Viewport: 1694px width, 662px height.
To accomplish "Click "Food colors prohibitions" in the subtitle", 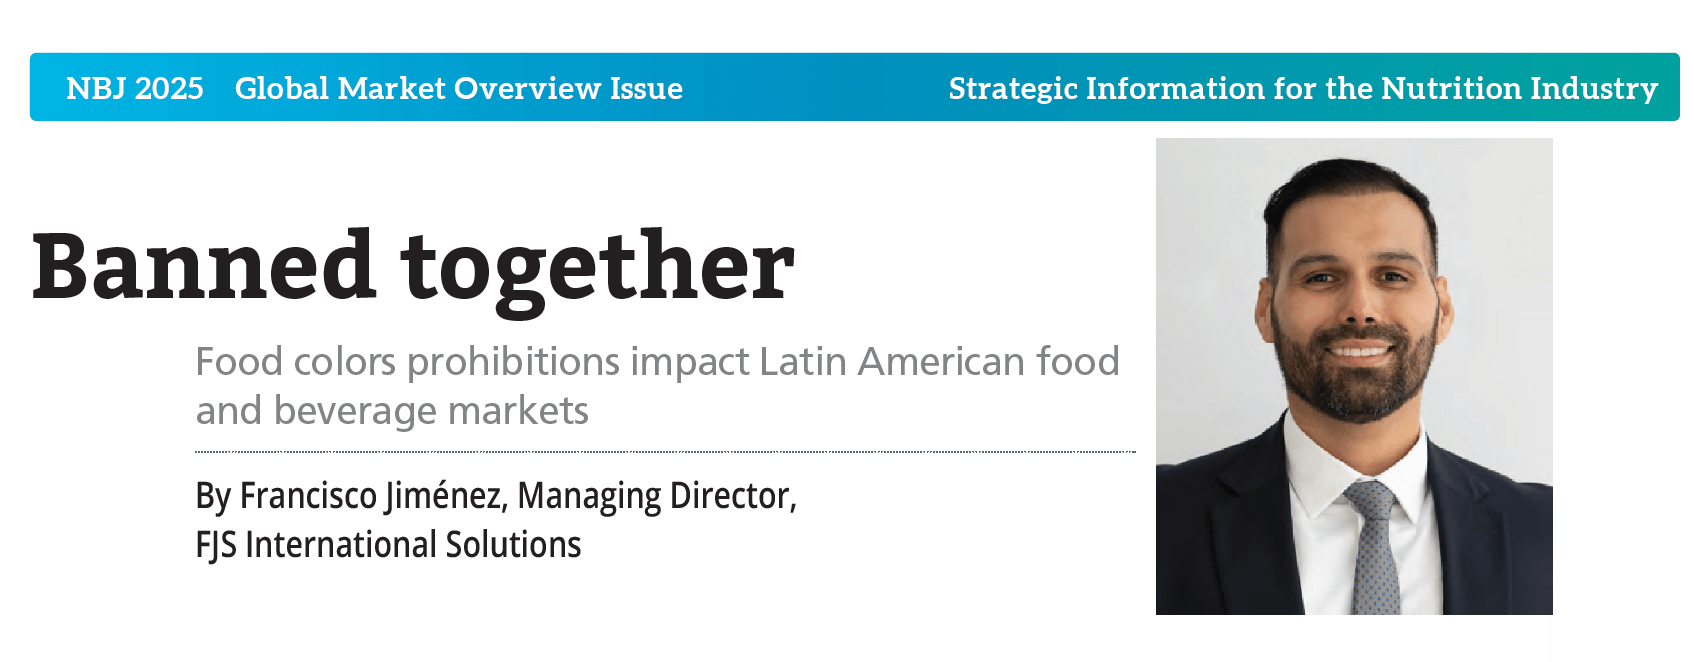I will tap(408, 362).
